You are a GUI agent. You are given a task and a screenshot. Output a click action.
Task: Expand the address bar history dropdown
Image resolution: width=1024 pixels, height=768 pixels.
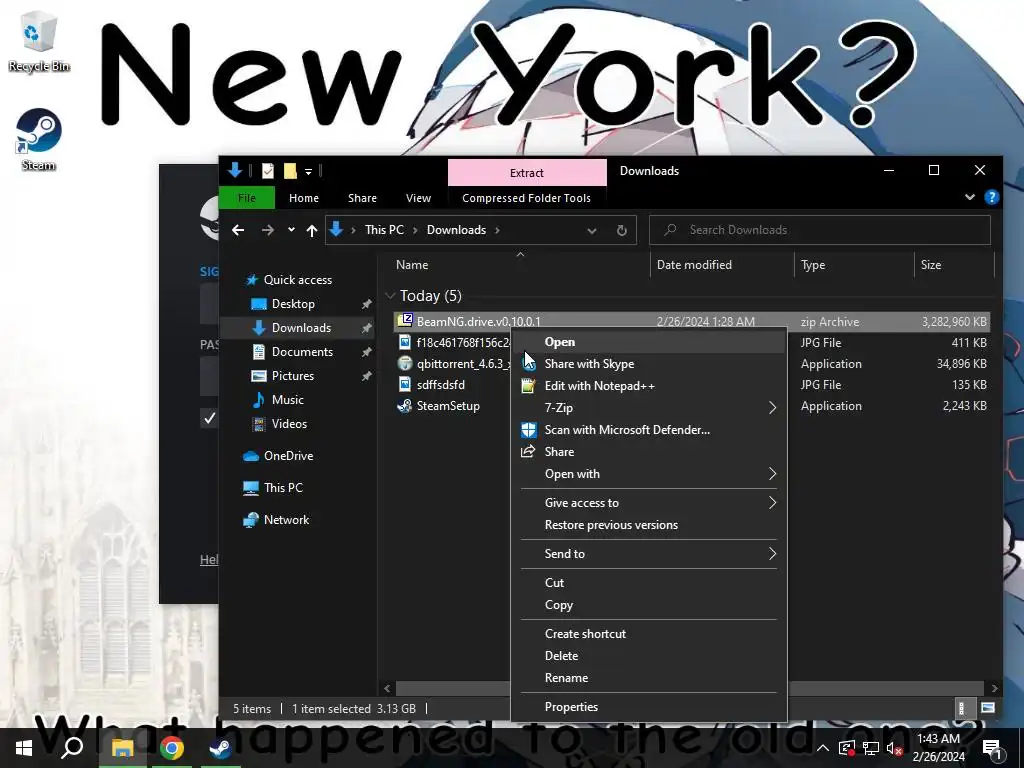pyautogui.click(x=592, y=230)
